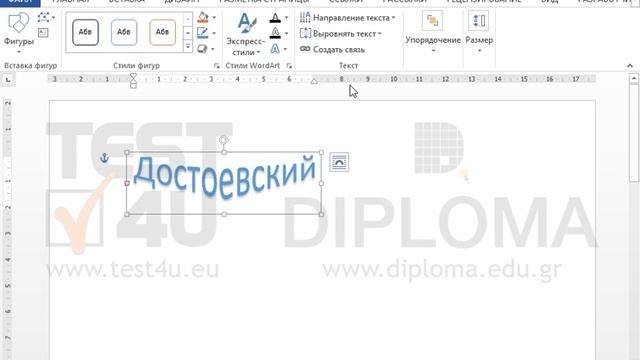Viewport: 640px width, 360px height.
Task: Click the Создать связь button
Action: coord(332,49)
